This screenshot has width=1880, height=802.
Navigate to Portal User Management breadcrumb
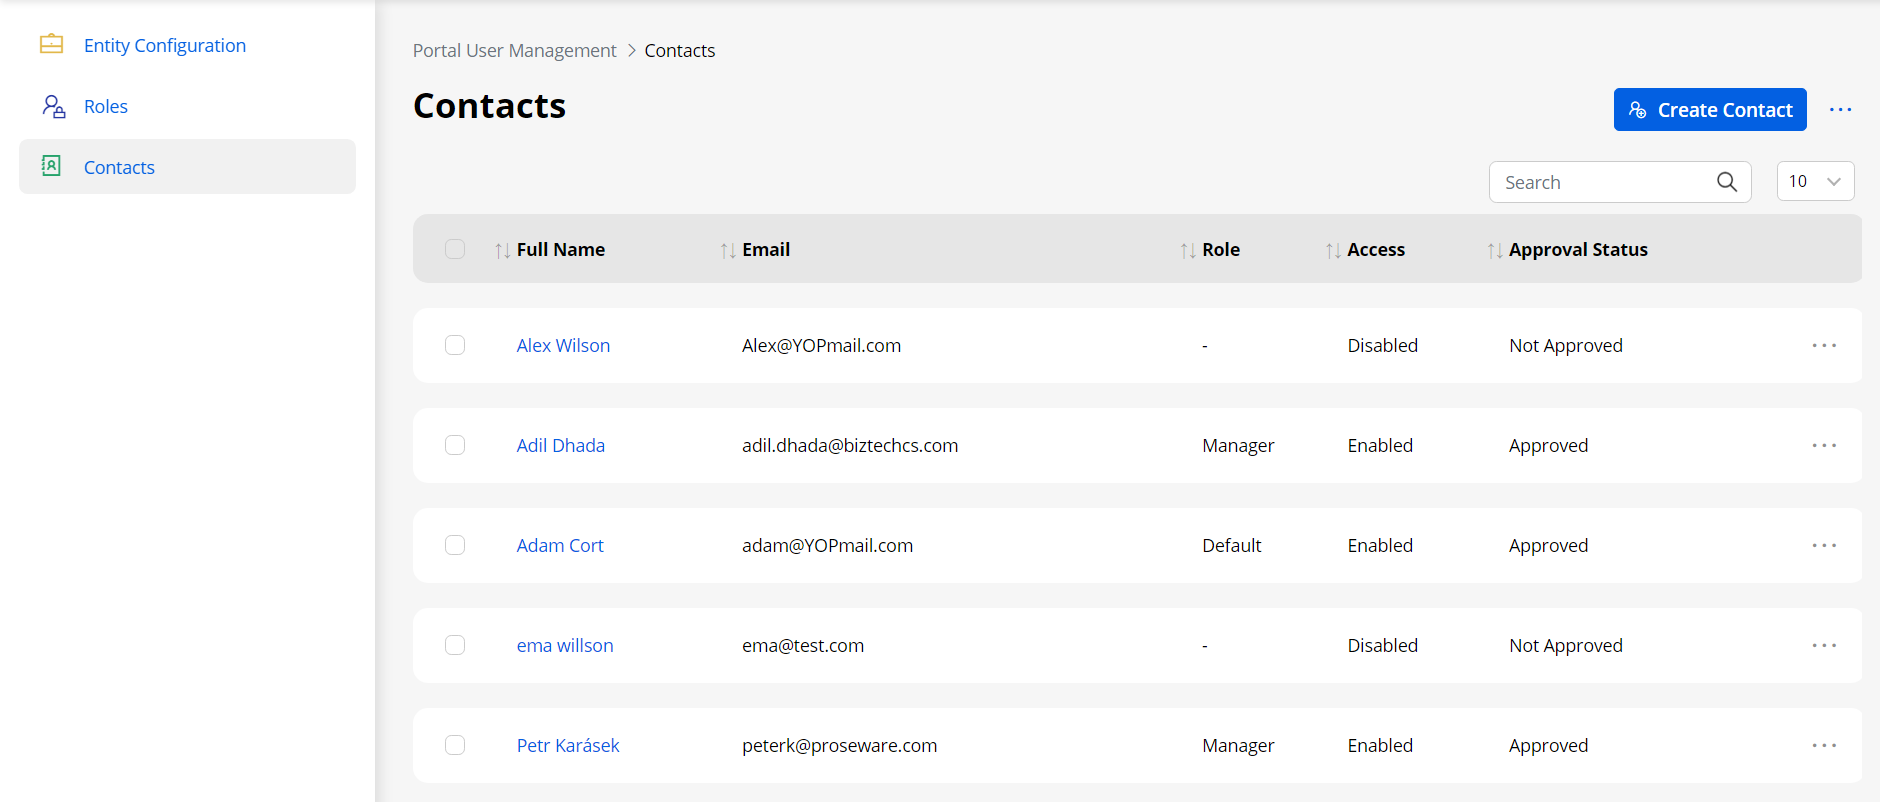tap(514, 50)
